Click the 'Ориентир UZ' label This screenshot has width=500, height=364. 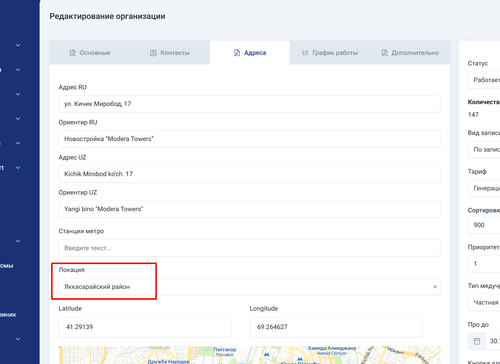pyautogui.click(x=78, y=192)
